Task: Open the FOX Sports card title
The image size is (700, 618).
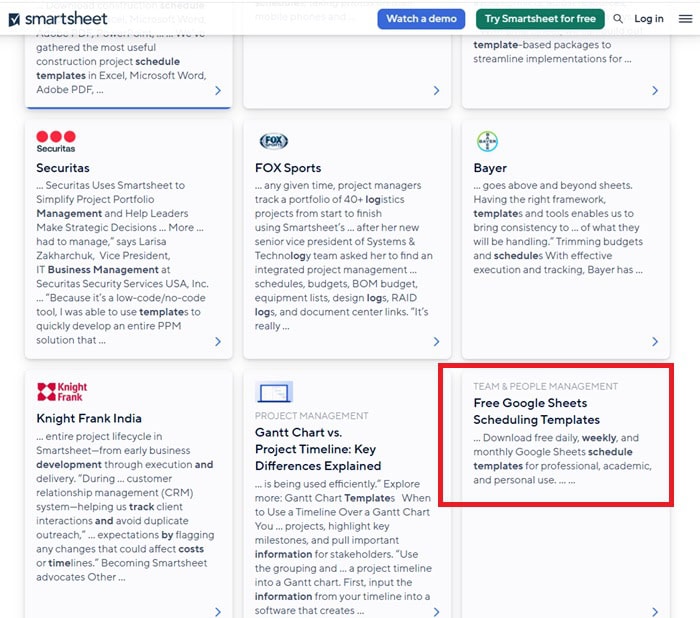Action: [x=288, y=168]
